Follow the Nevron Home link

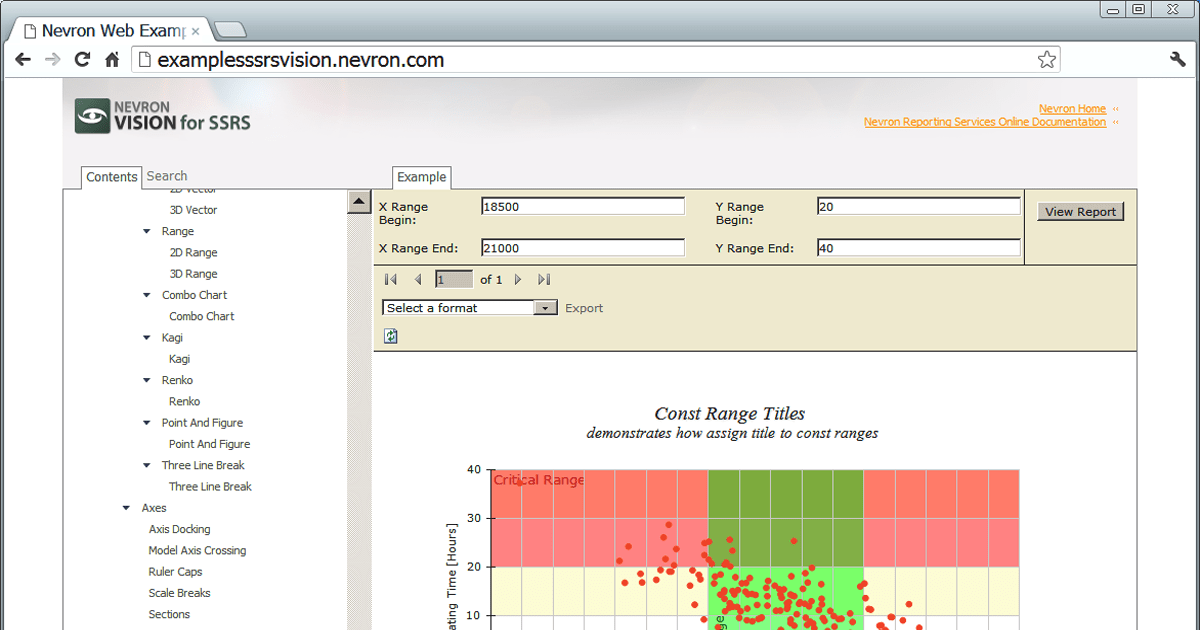tap(1072, 108)
